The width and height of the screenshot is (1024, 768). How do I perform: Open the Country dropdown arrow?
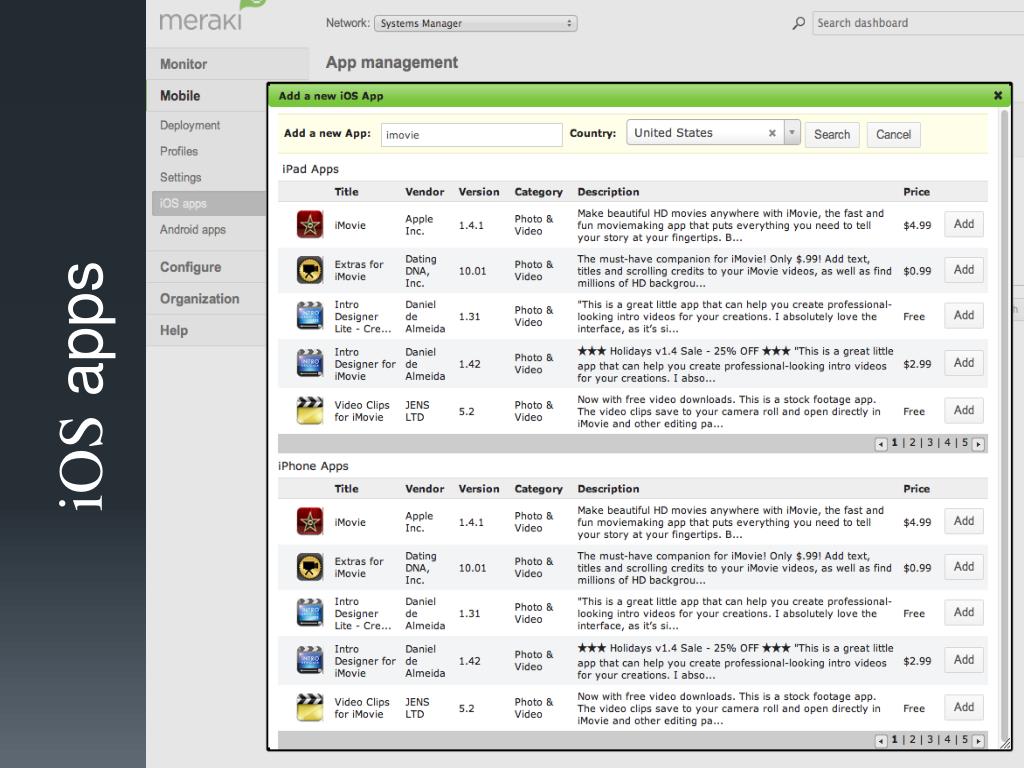792,133
